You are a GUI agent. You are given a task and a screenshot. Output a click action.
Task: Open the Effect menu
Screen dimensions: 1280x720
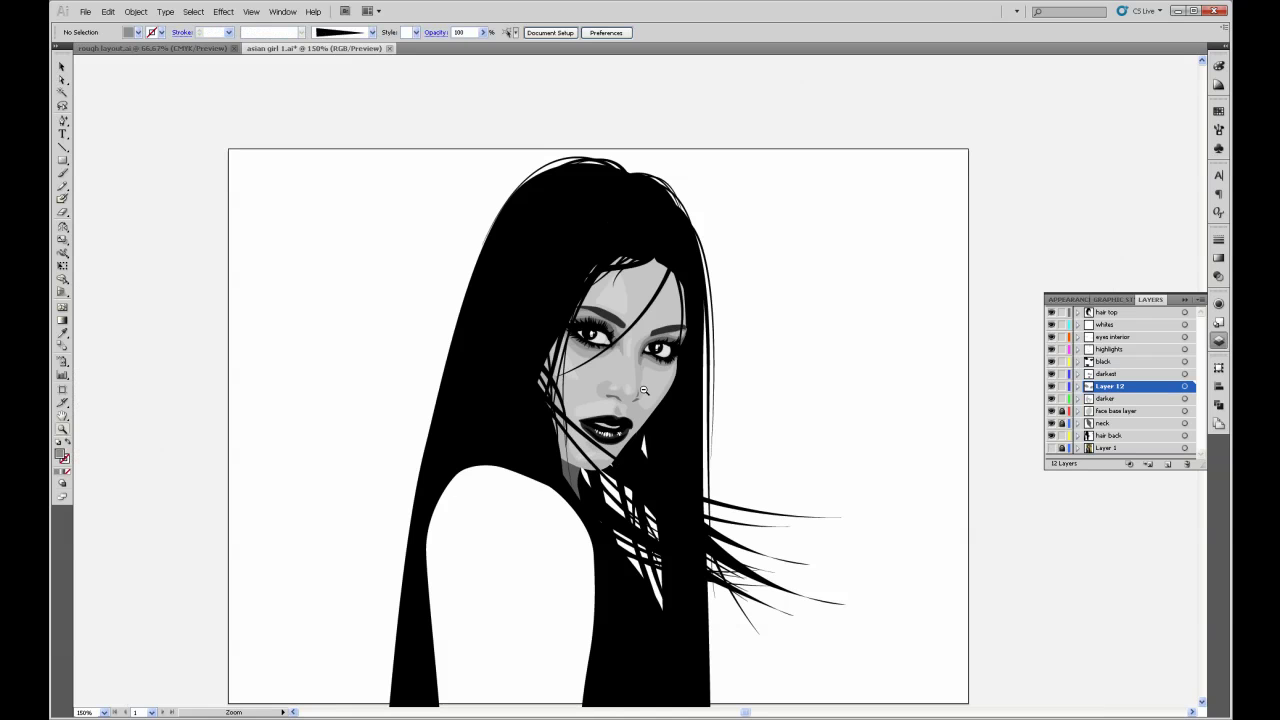tap(223, 11)
